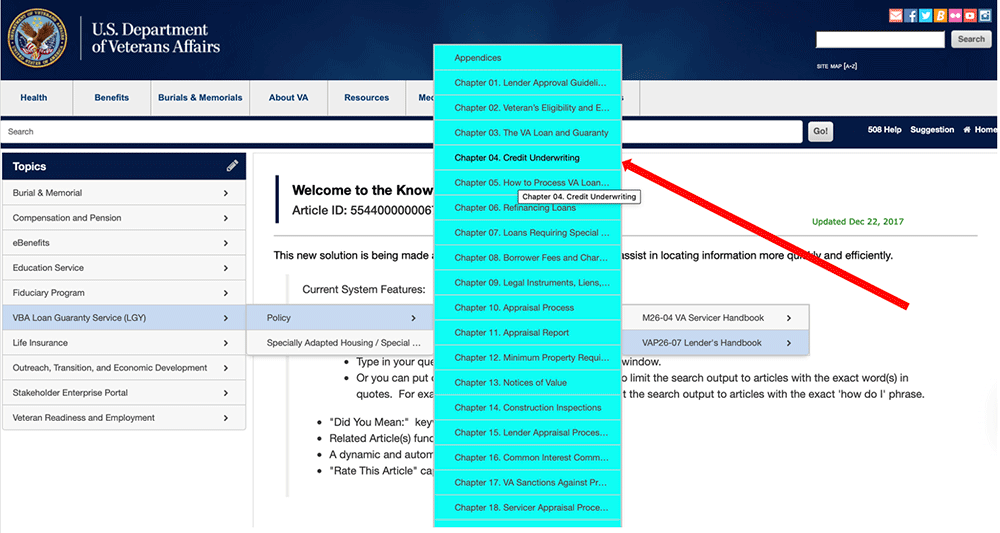Open the VA Twitter icon
The height and width of the screenshot is (533, 1000).
(926, 15)
